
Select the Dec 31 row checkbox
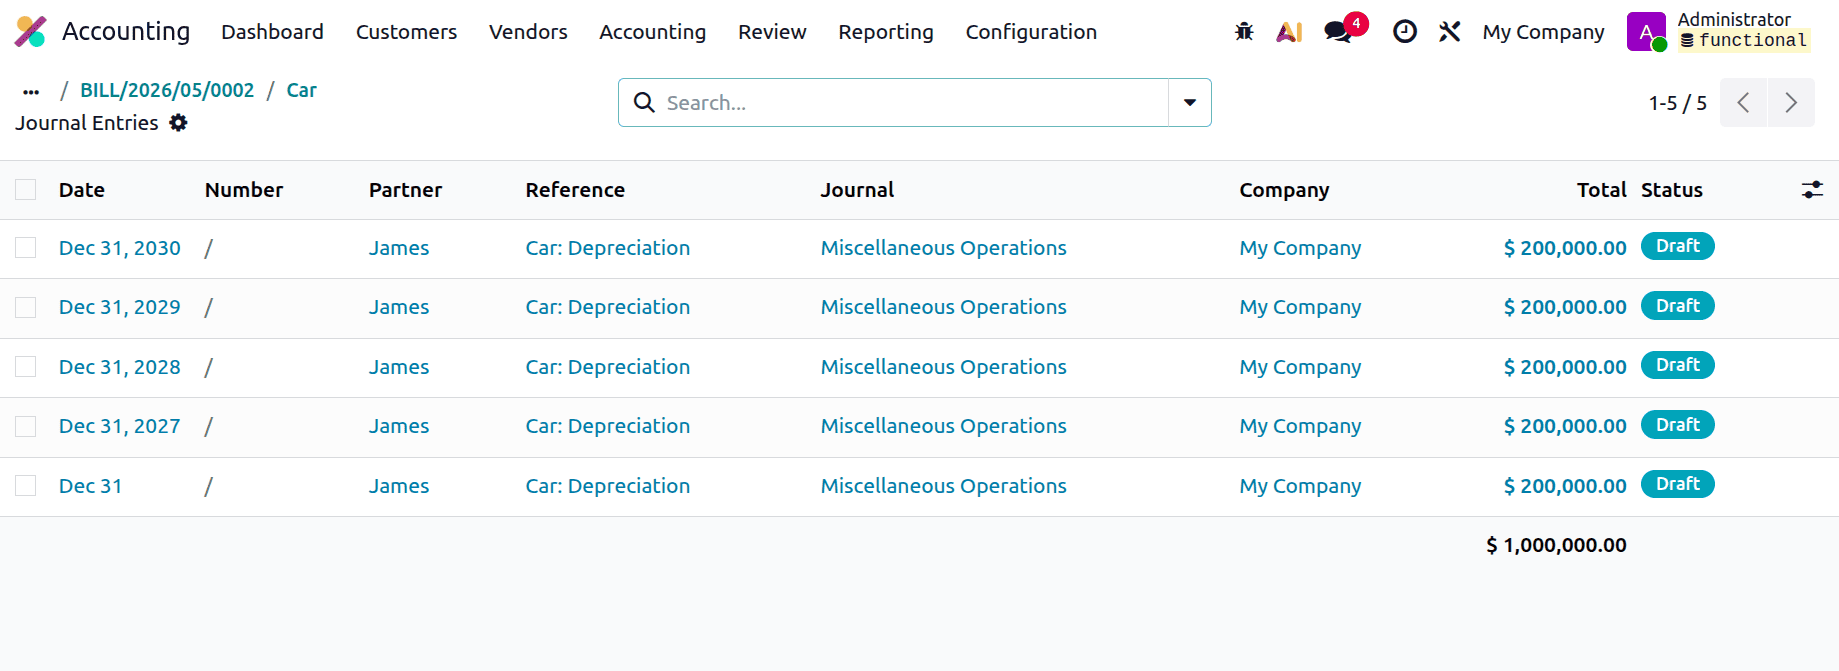[26, 486]
